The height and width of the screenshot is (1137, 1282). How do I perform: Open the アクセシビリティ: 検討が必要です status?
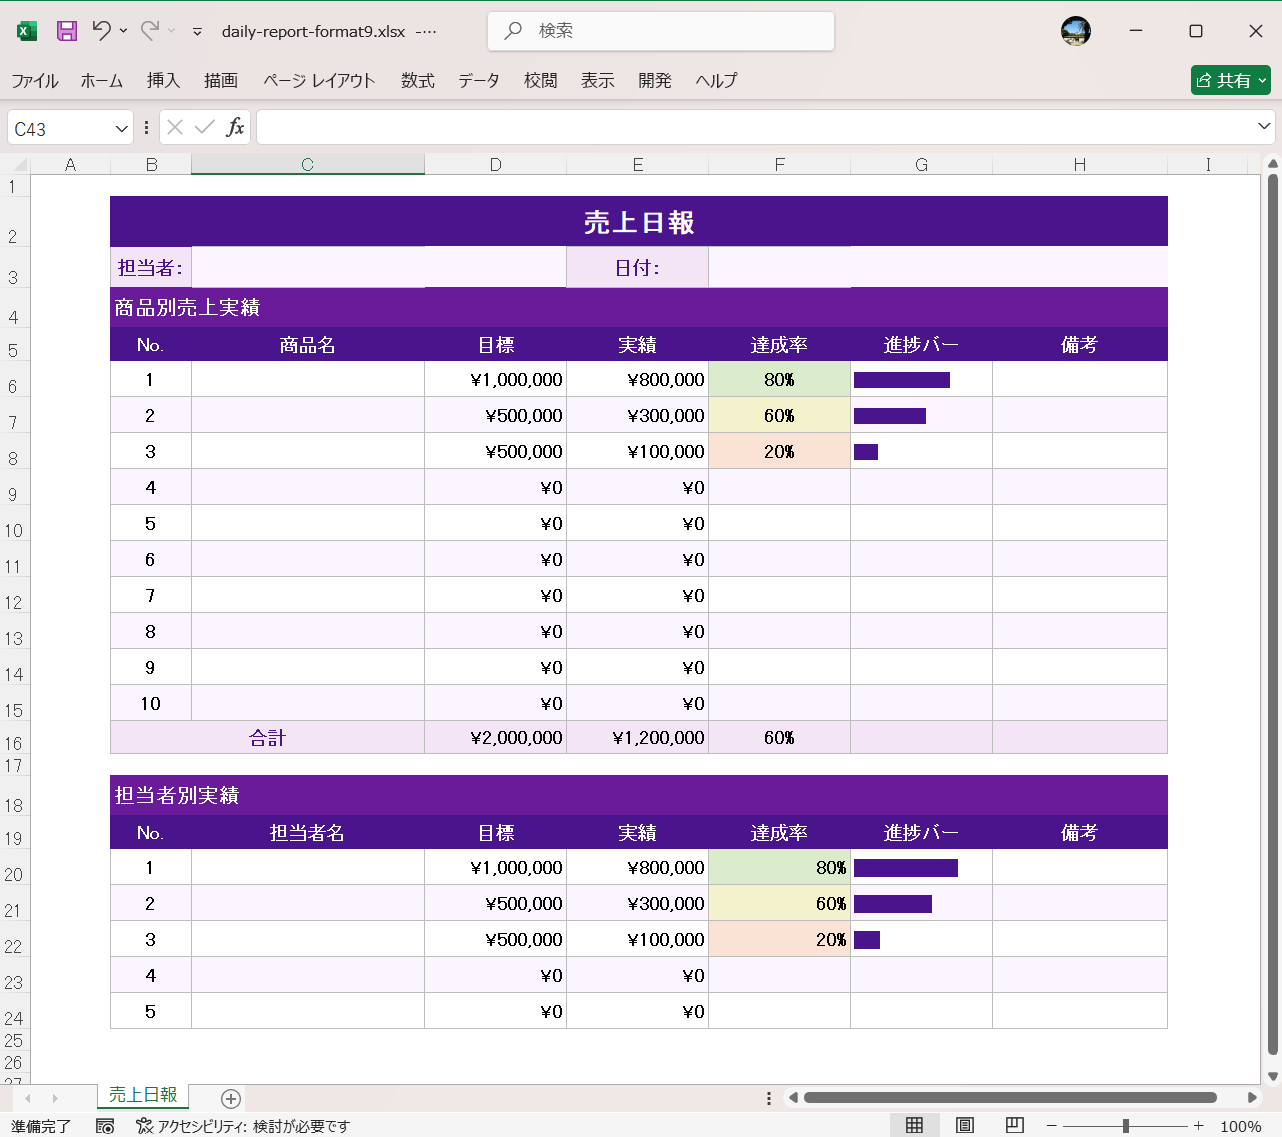coord(243,1126)
